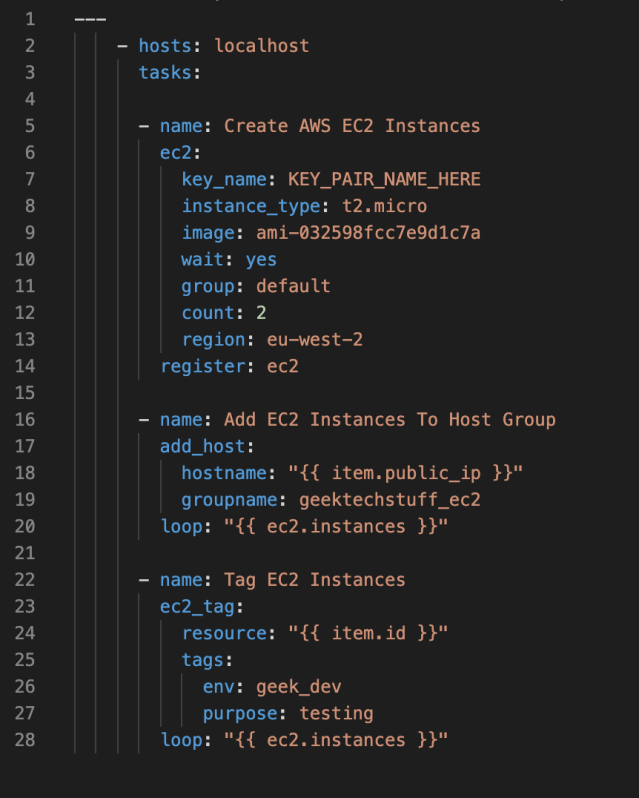Click line number 22 in the gutter
This screenshot has height=798, width=639.
[x=24, y=580]
